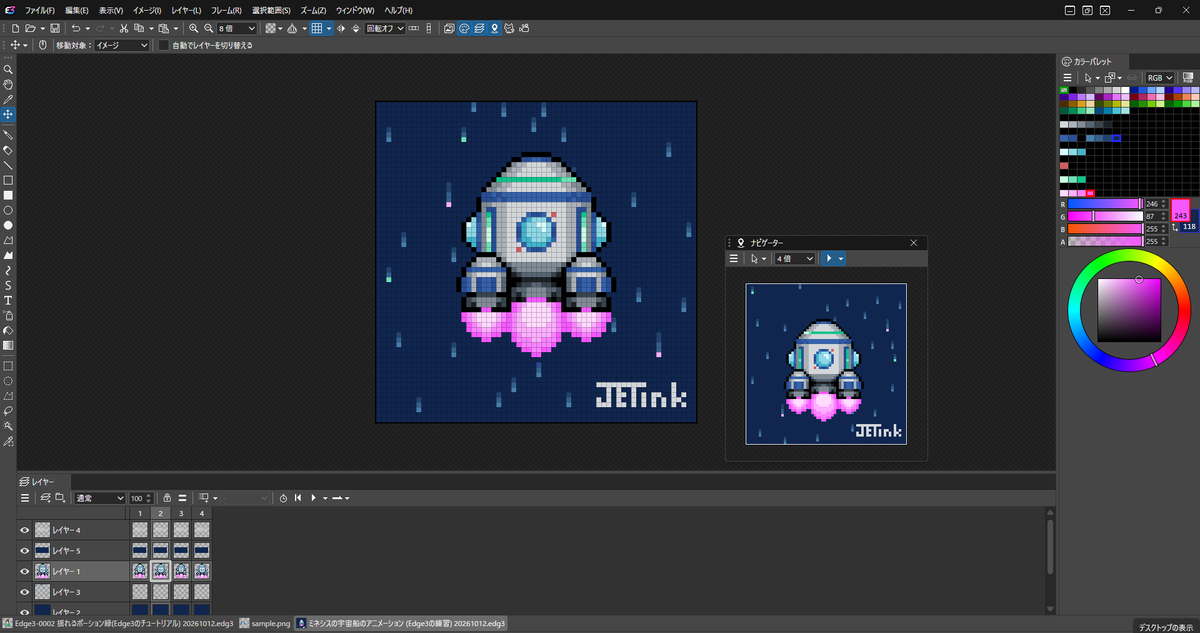This screenshot has width=1200, height=633.
Task: Open the layer panel hamburger menu
Action: (x=25, y=498)
